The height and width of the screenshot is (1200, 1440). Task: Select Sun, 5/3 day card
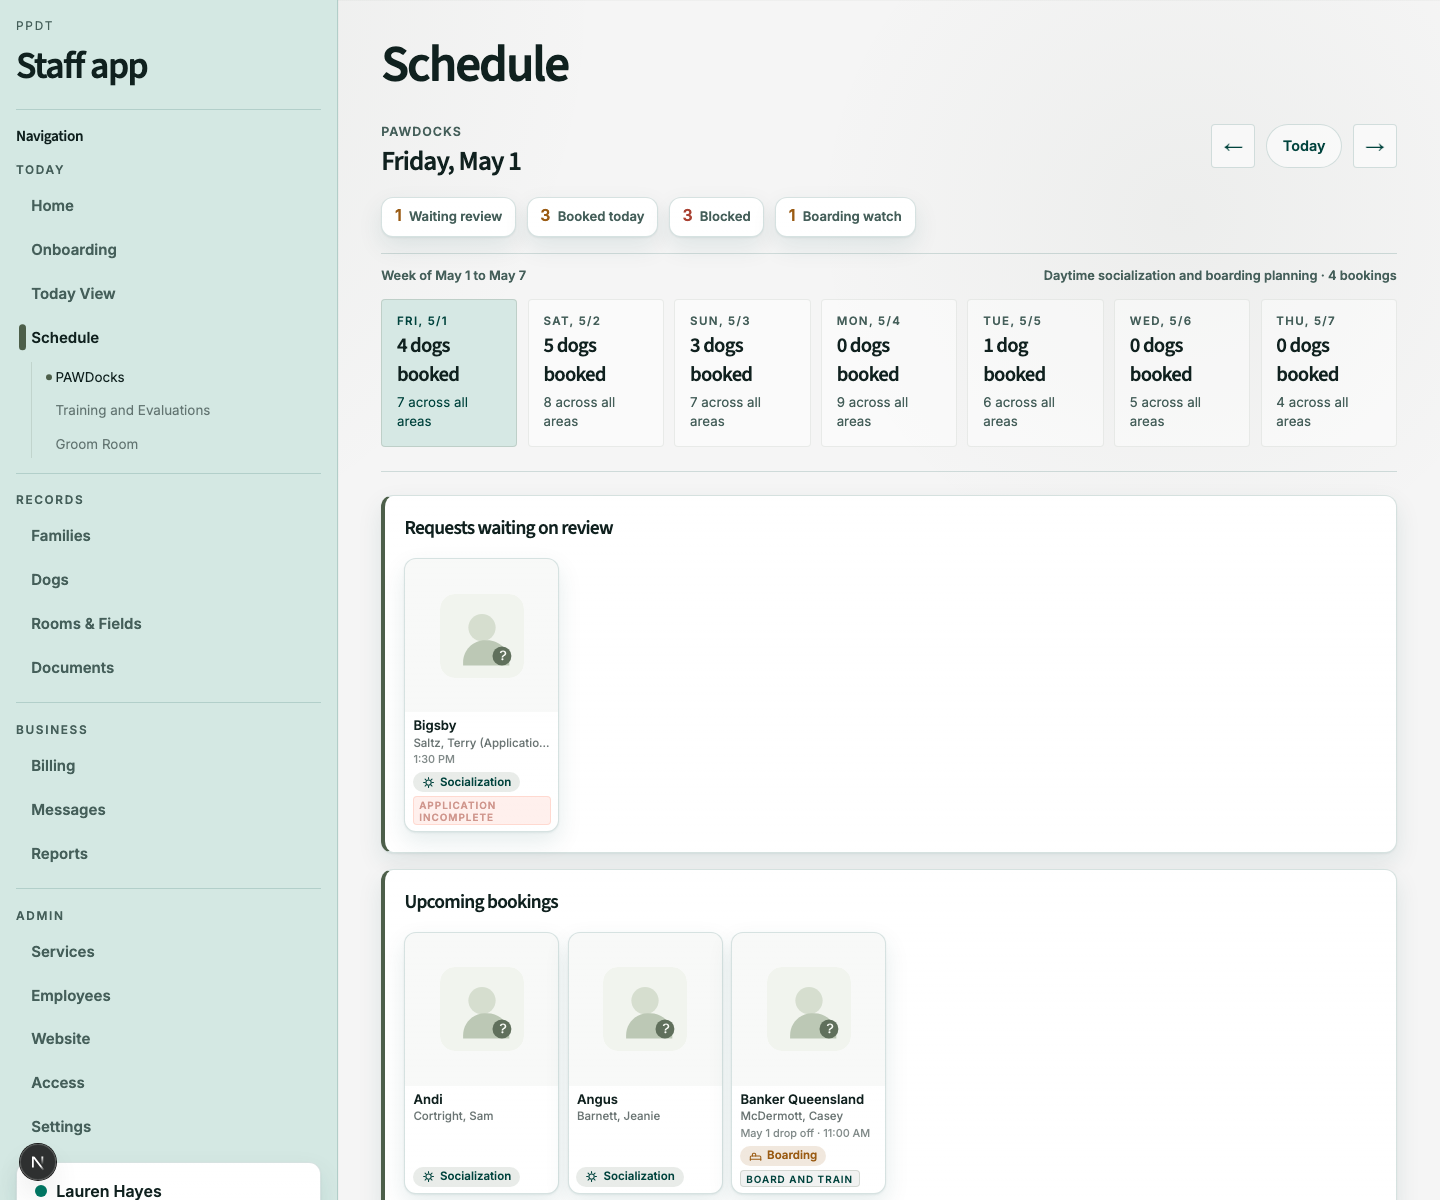(742, 373)
